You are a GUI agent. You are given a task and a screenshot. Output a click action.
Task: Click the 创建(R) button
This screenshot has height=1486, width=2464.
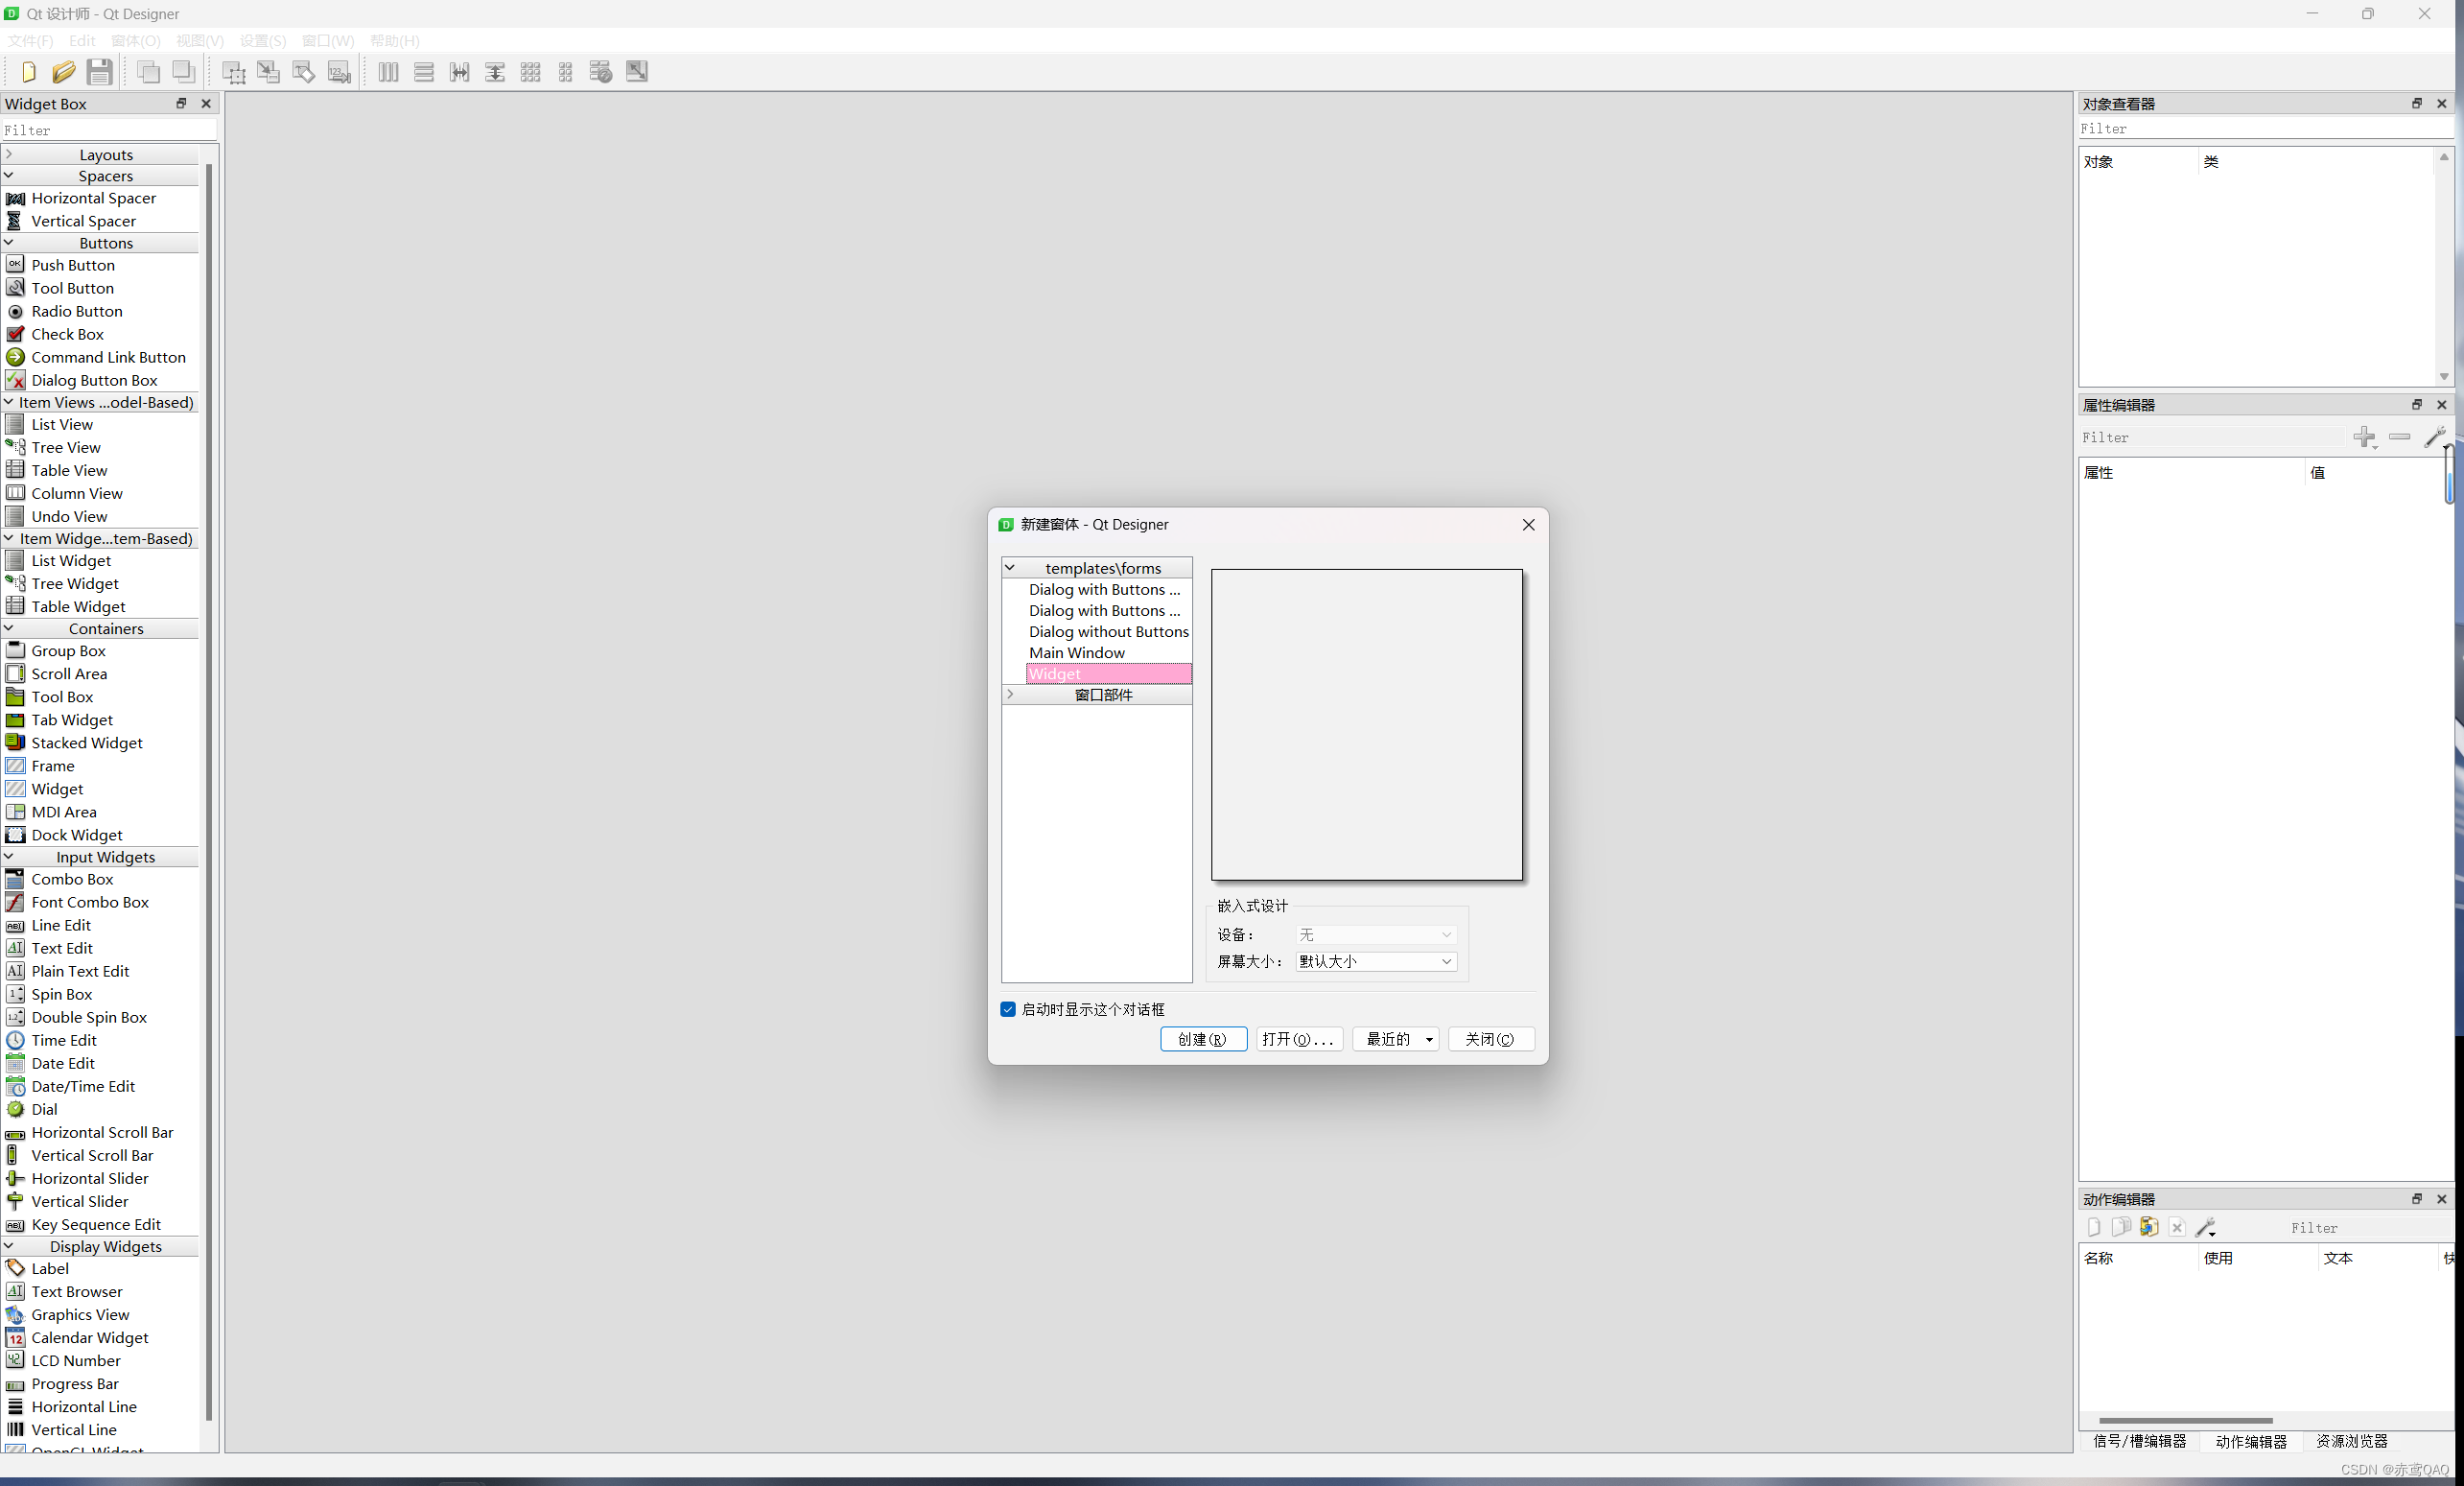(1203, 1039)
